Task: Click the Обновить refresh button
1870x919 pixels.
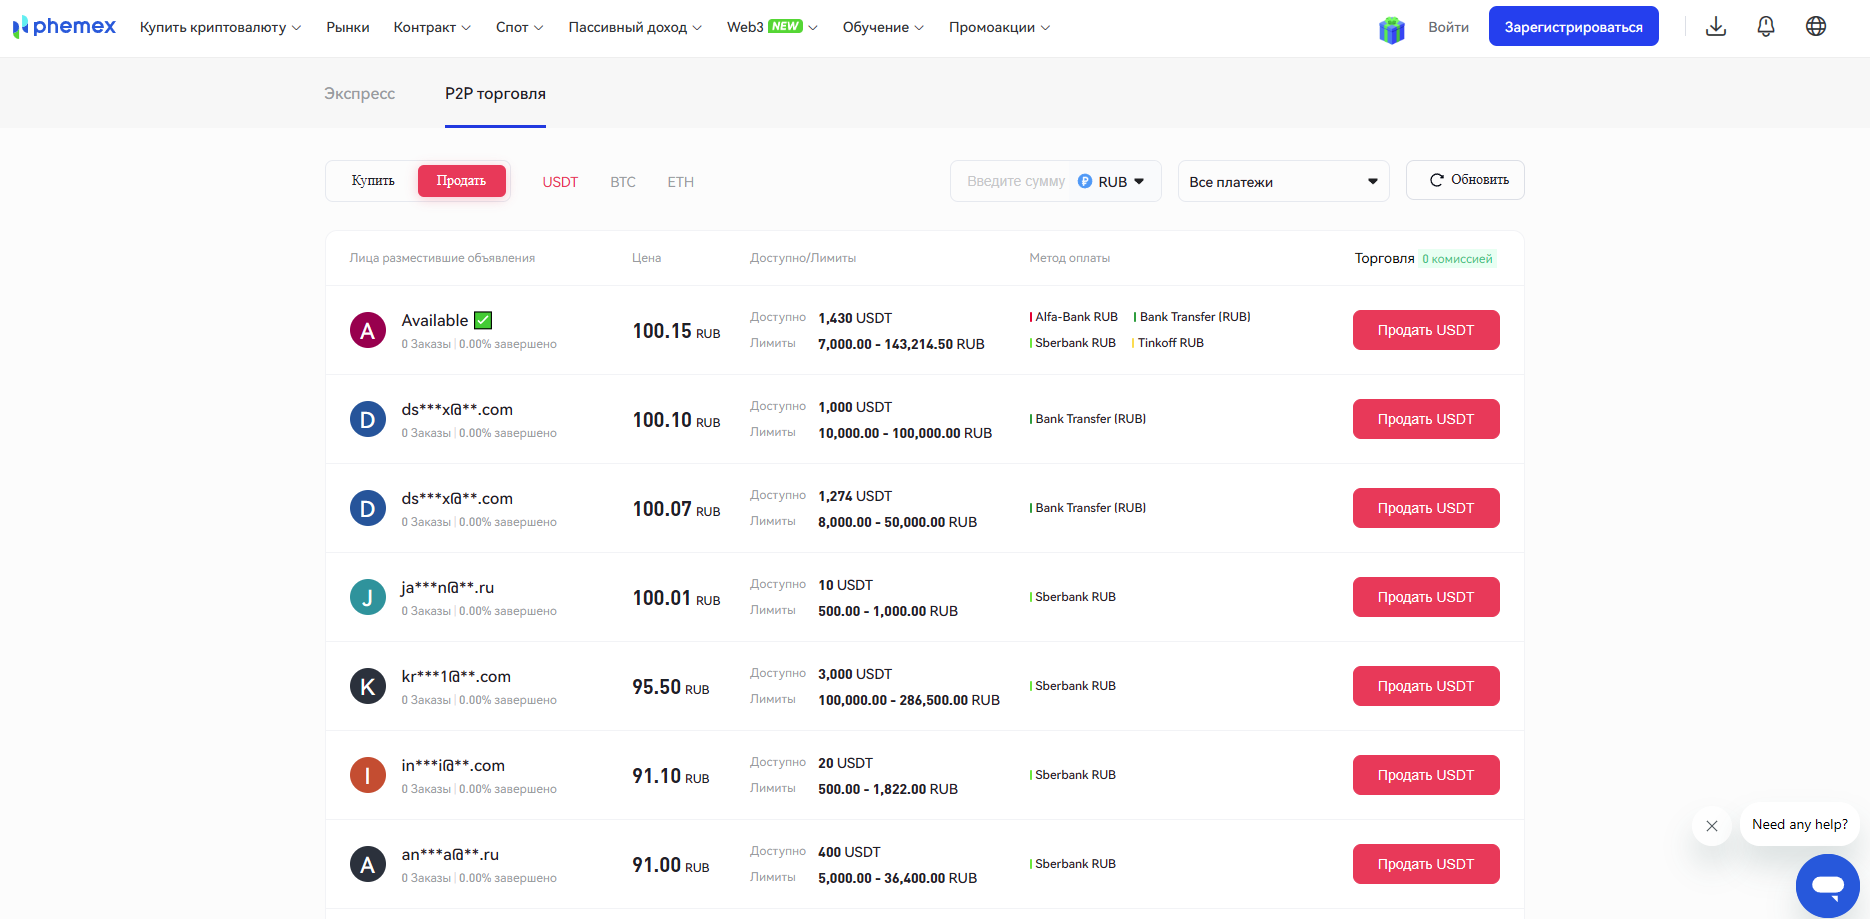Action: 1465,180
